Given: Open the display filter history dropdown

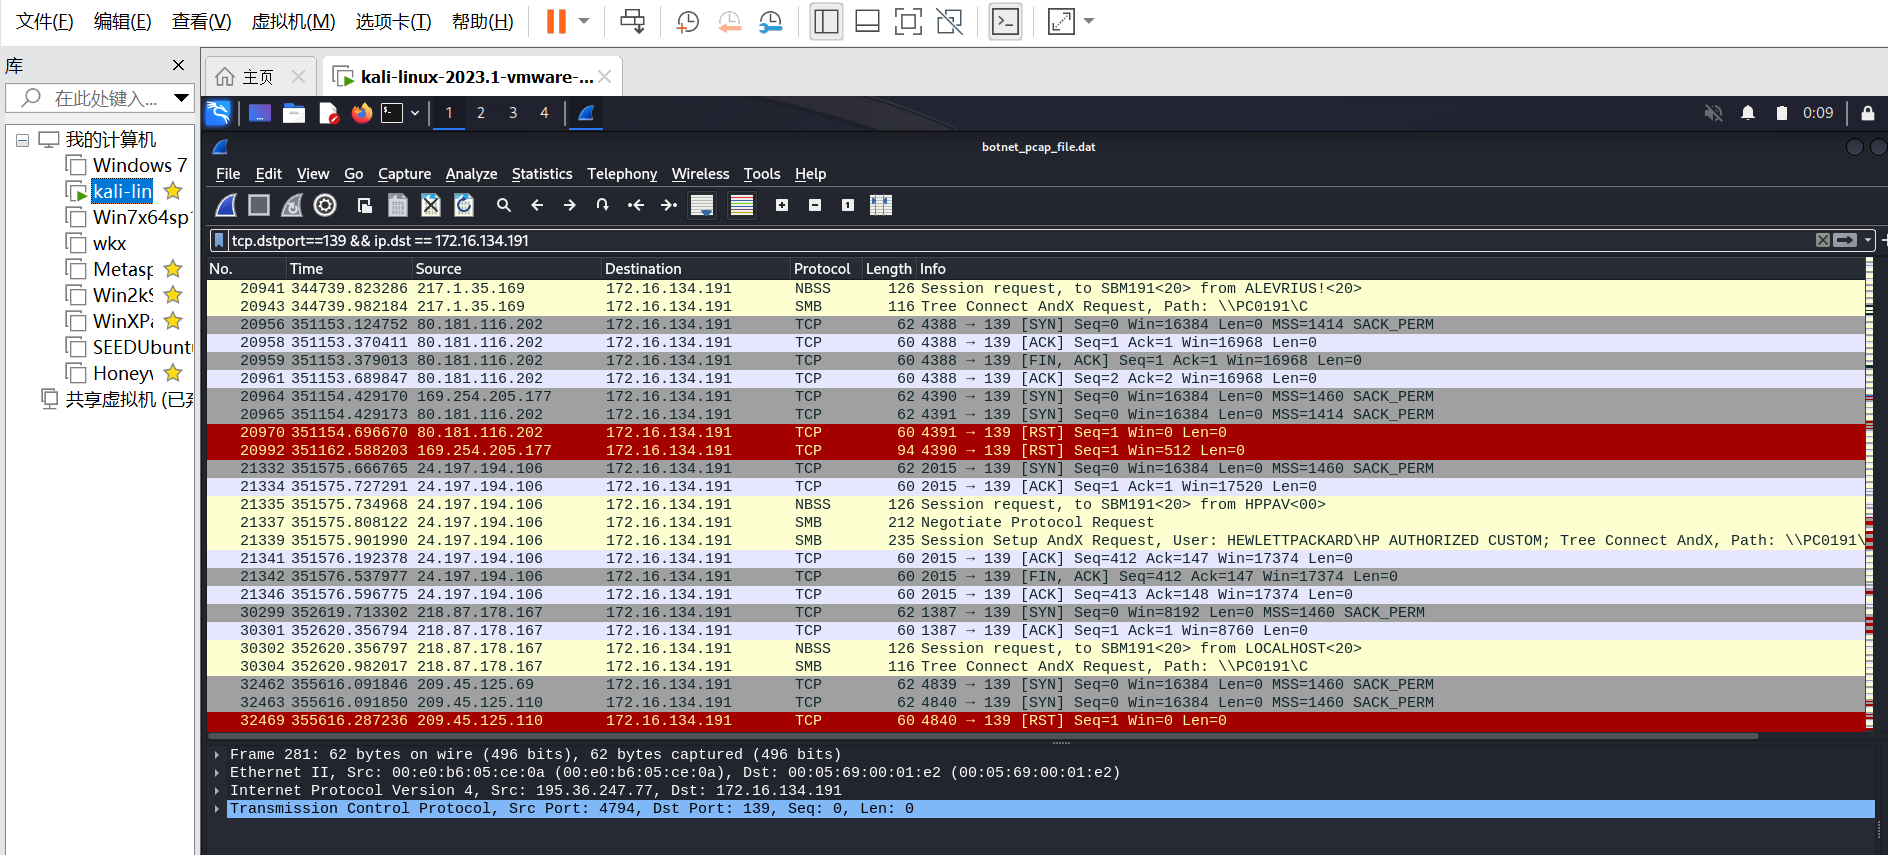Looking at the screenshot, I should pos(1867,240).
